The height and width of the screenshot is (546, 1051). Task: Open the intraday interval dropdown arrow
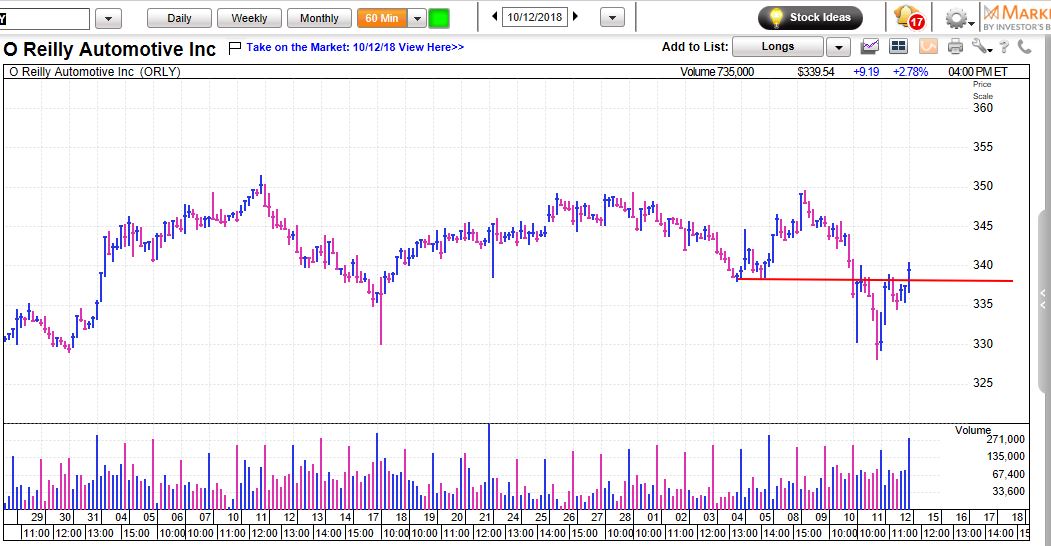tap(417, 18)
